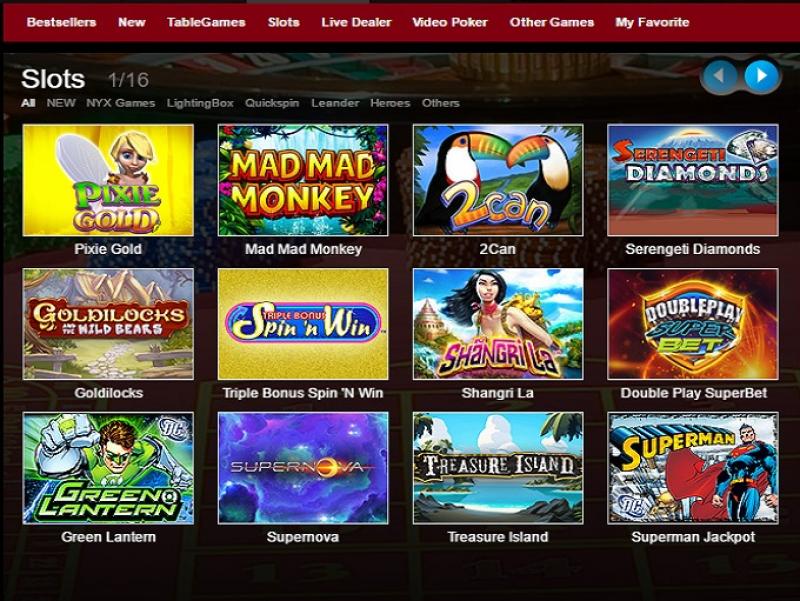Switch to the Bestsellers menu tab
Image resolution: width=800 pixels, height=601 pixels.
pyautogui.click(x=61, y=22)
